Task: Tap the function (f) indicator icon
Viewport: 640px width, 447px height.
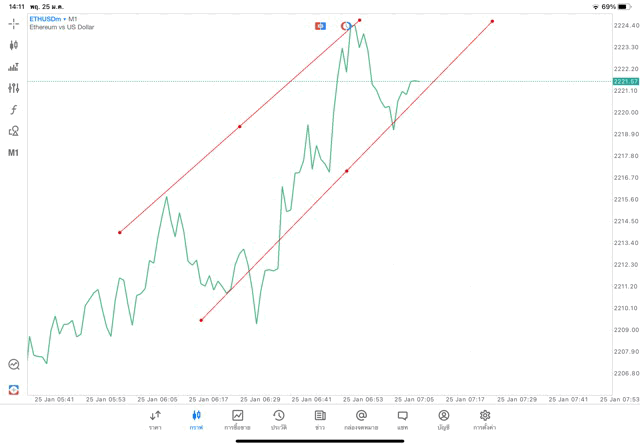Action: (13, 110)
